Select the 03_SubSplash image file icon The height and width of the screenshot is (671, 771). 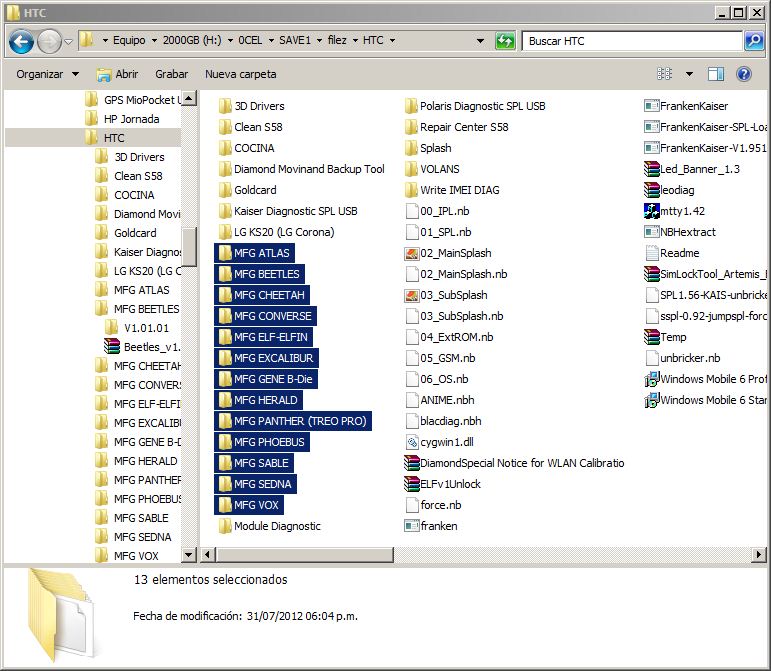pyautogui.click(x=411, y=295)
